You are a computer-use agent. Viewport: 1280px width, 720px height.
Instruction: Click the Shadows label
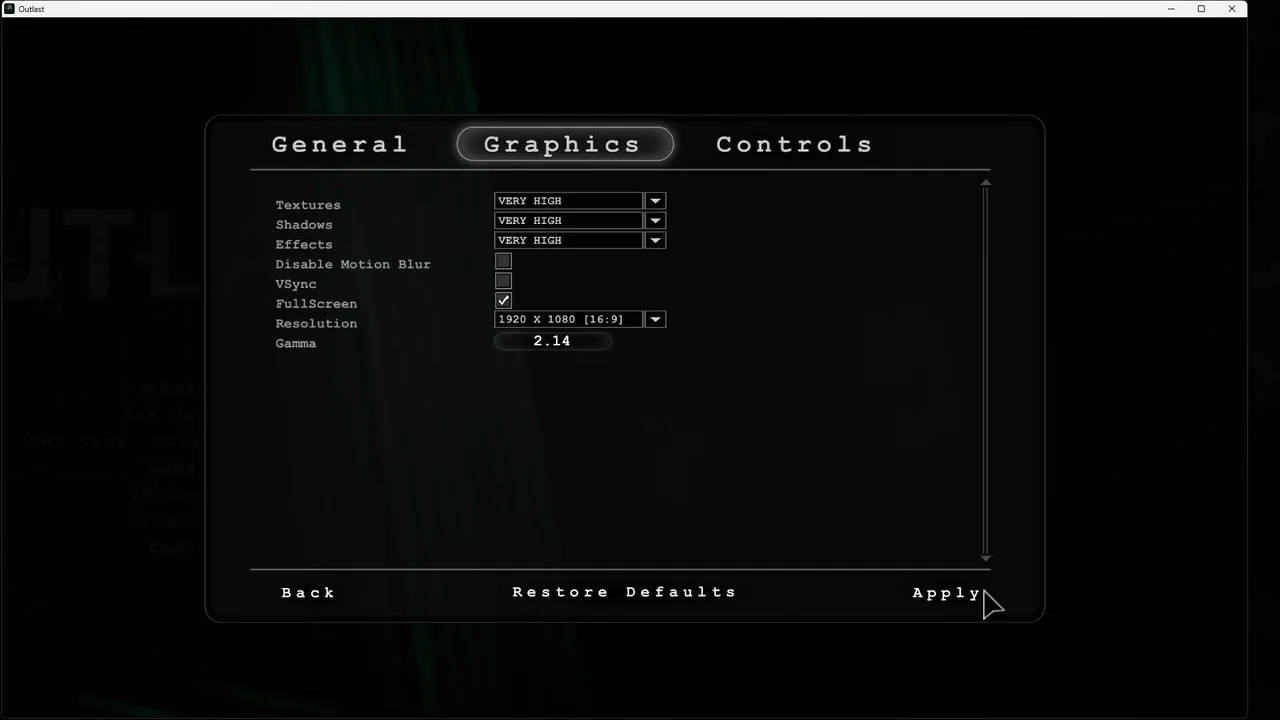(x=304, y=225)
